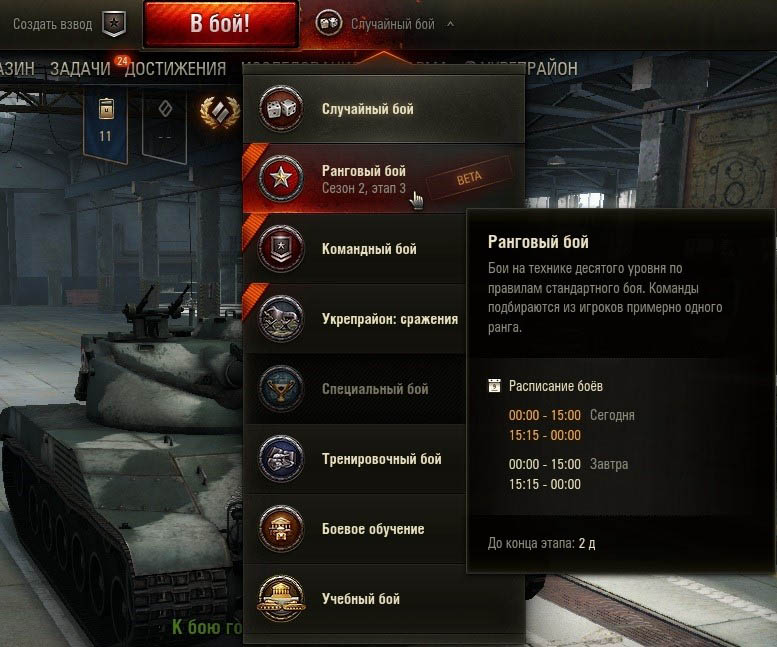
Task: Click the handshake Тренировочный бой icon
Action: (281, 459)
